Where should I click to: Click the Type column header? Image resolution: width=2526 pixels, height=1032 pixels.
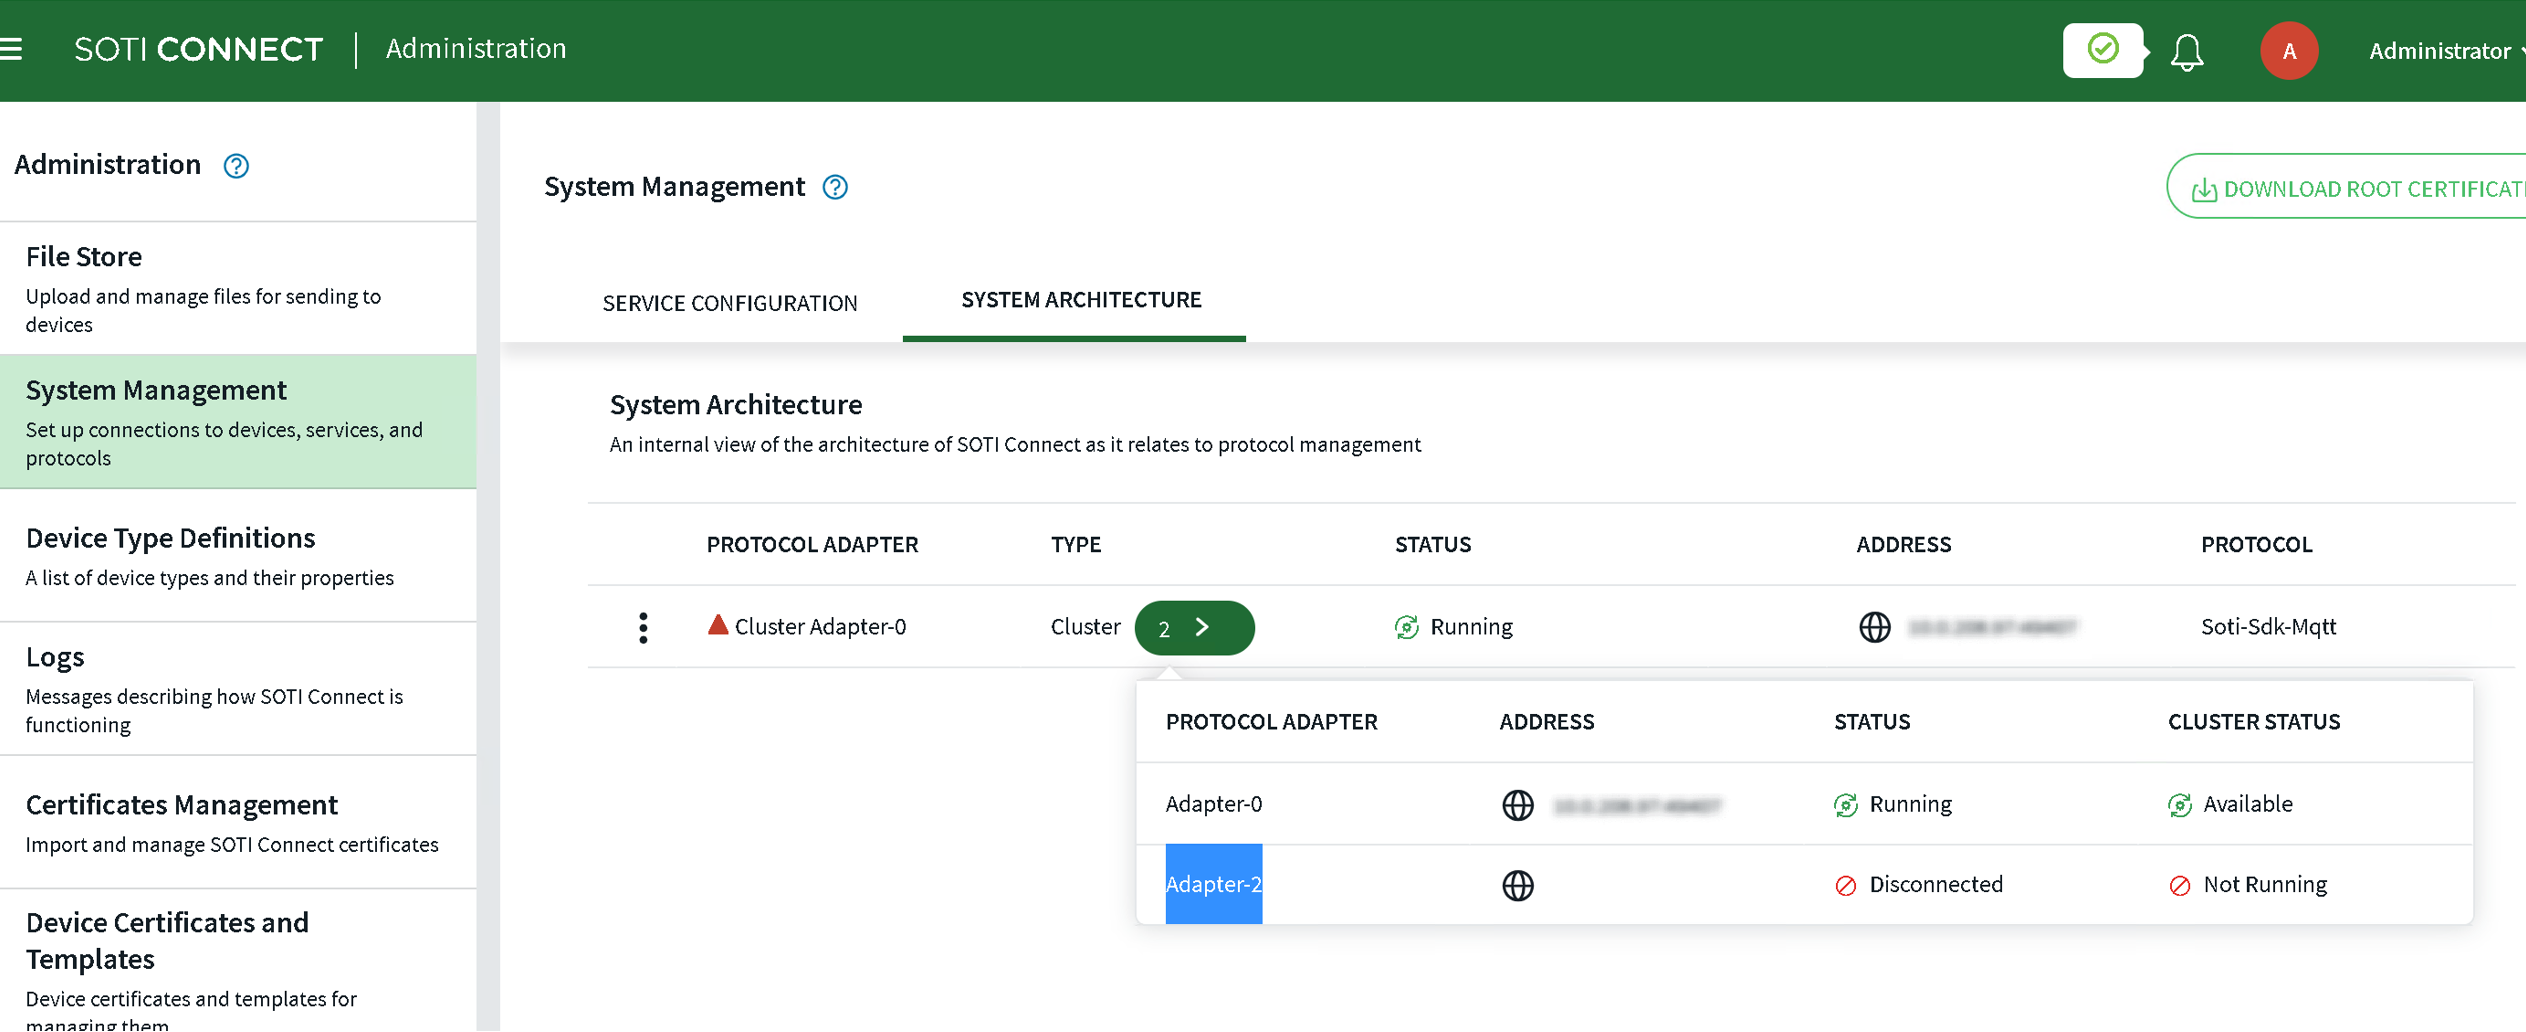point(1076,545)
